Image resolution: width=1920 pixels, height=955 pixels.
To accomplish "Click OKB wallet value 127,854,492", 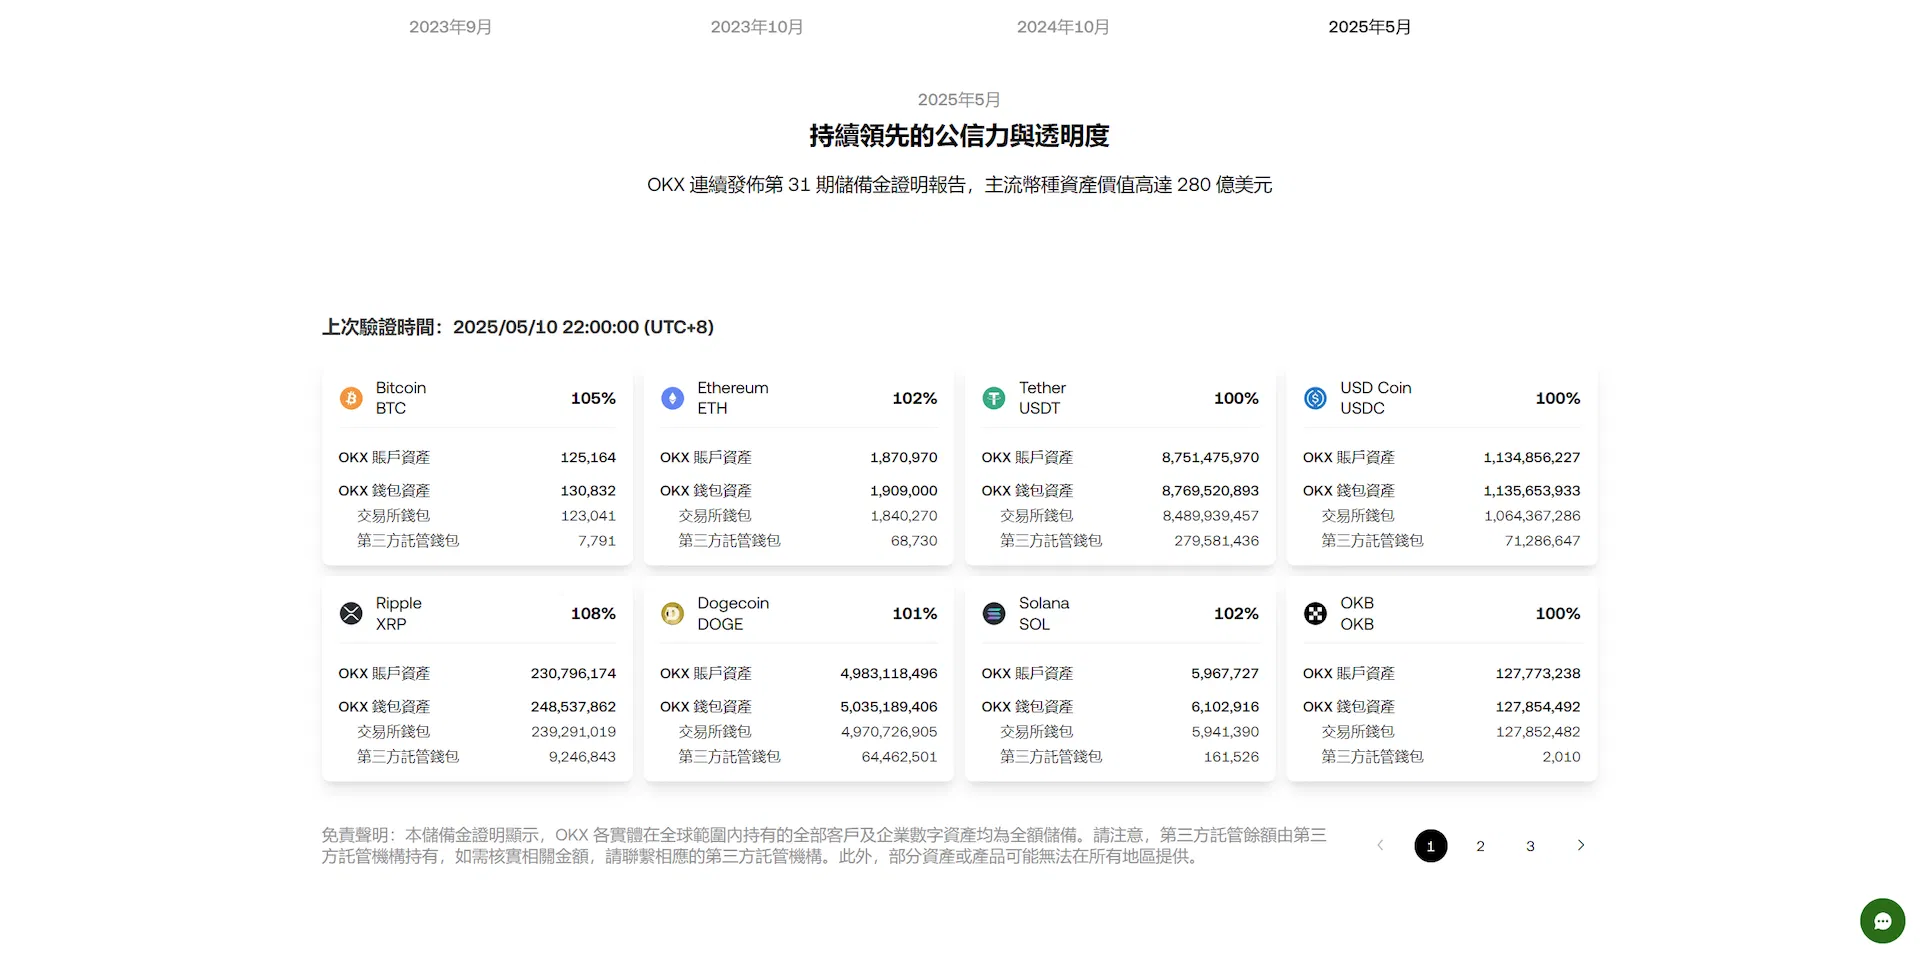I will click(1538, 706).
